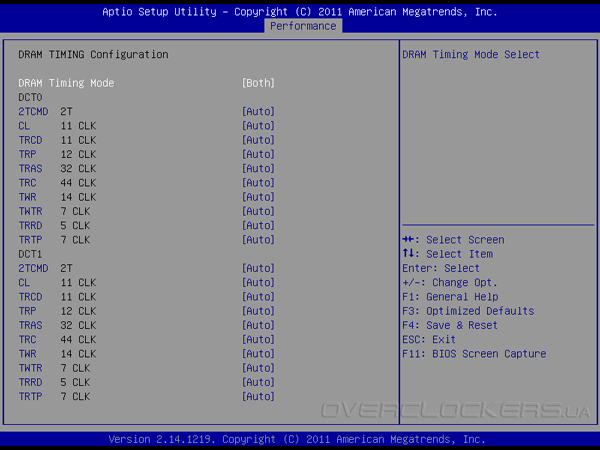
Task: Change DCT1 TRAS [Auto] value
Action: [x=258, y=325]
